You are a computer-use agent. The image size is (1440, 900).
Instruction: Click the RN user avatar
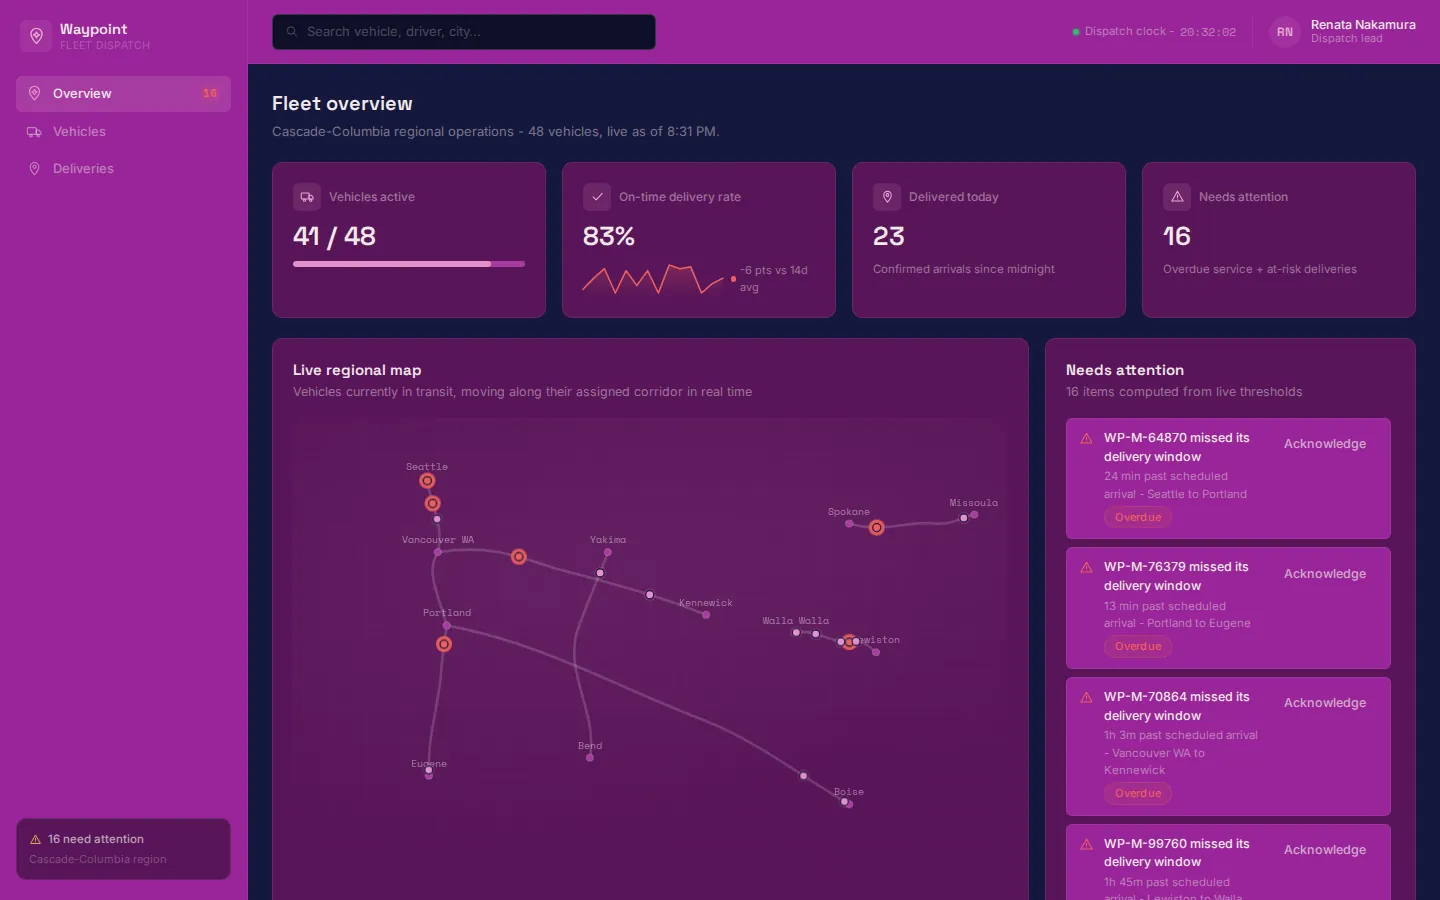point(1285,32)
